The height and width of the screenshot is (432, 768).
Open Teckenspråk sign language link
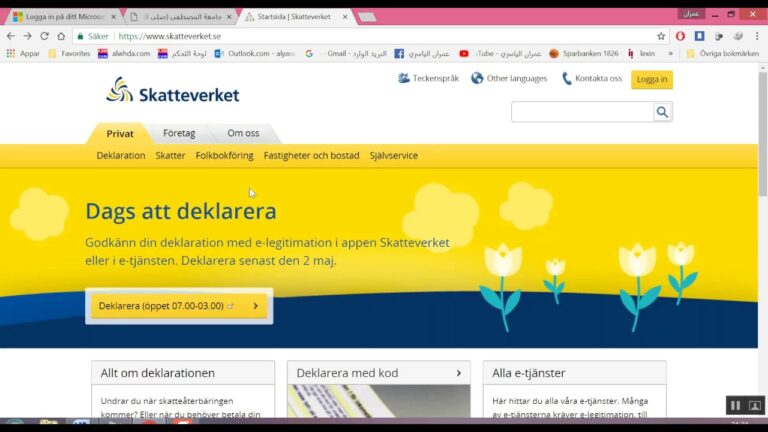click(x=429, y=78)
